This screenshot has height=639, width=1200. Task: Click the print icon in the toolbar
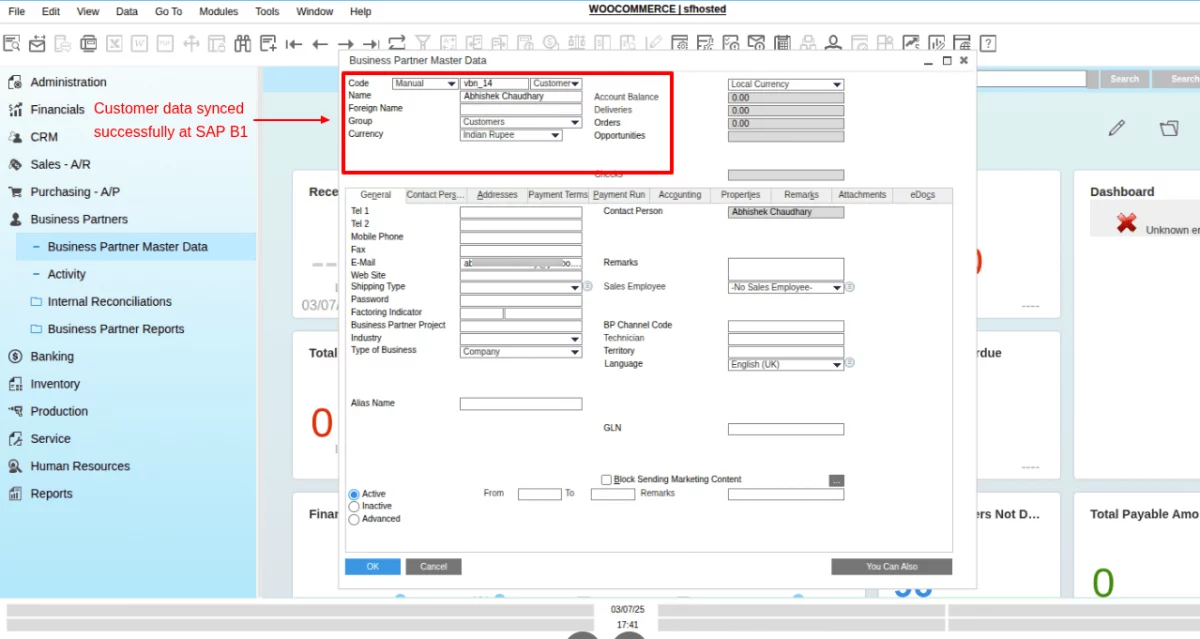[90, 43]
